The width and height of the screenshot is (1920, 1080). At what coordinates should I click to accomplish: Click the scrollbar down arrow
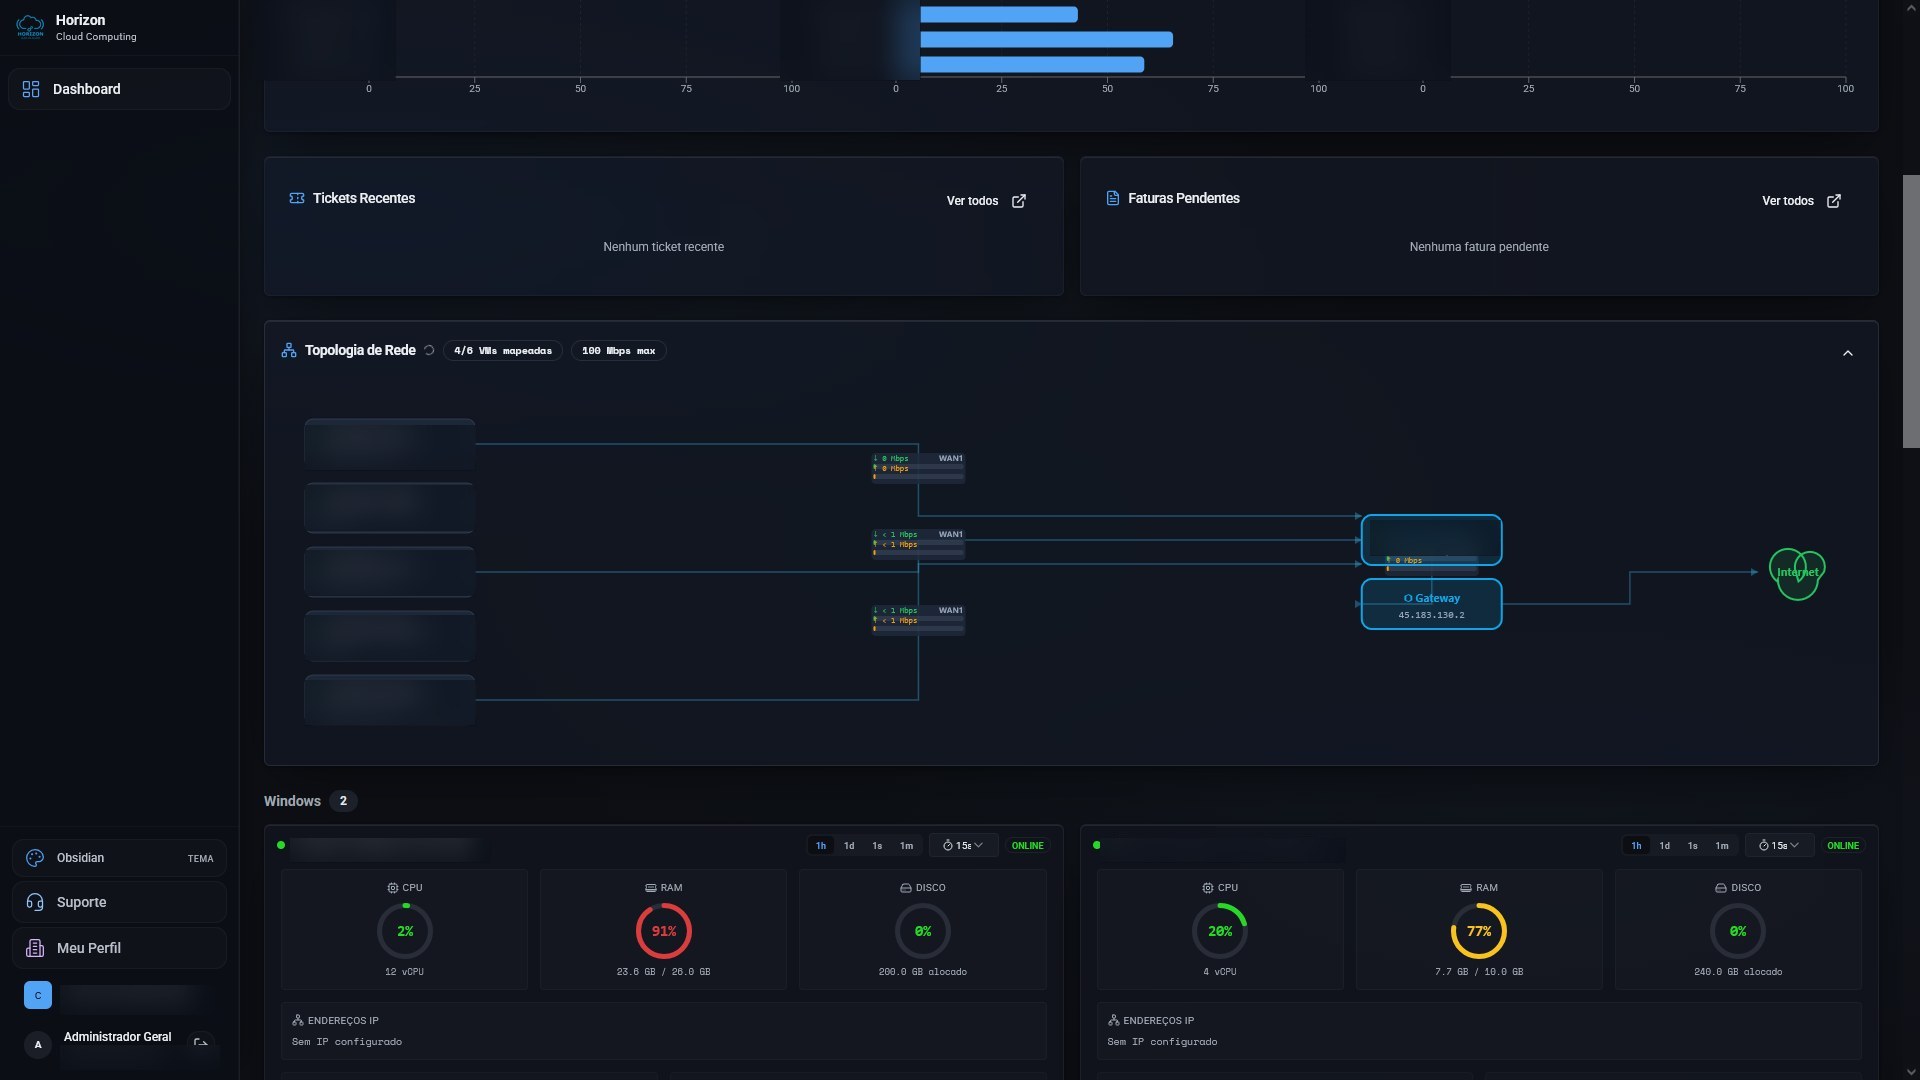click(x=1911, y=1072)
